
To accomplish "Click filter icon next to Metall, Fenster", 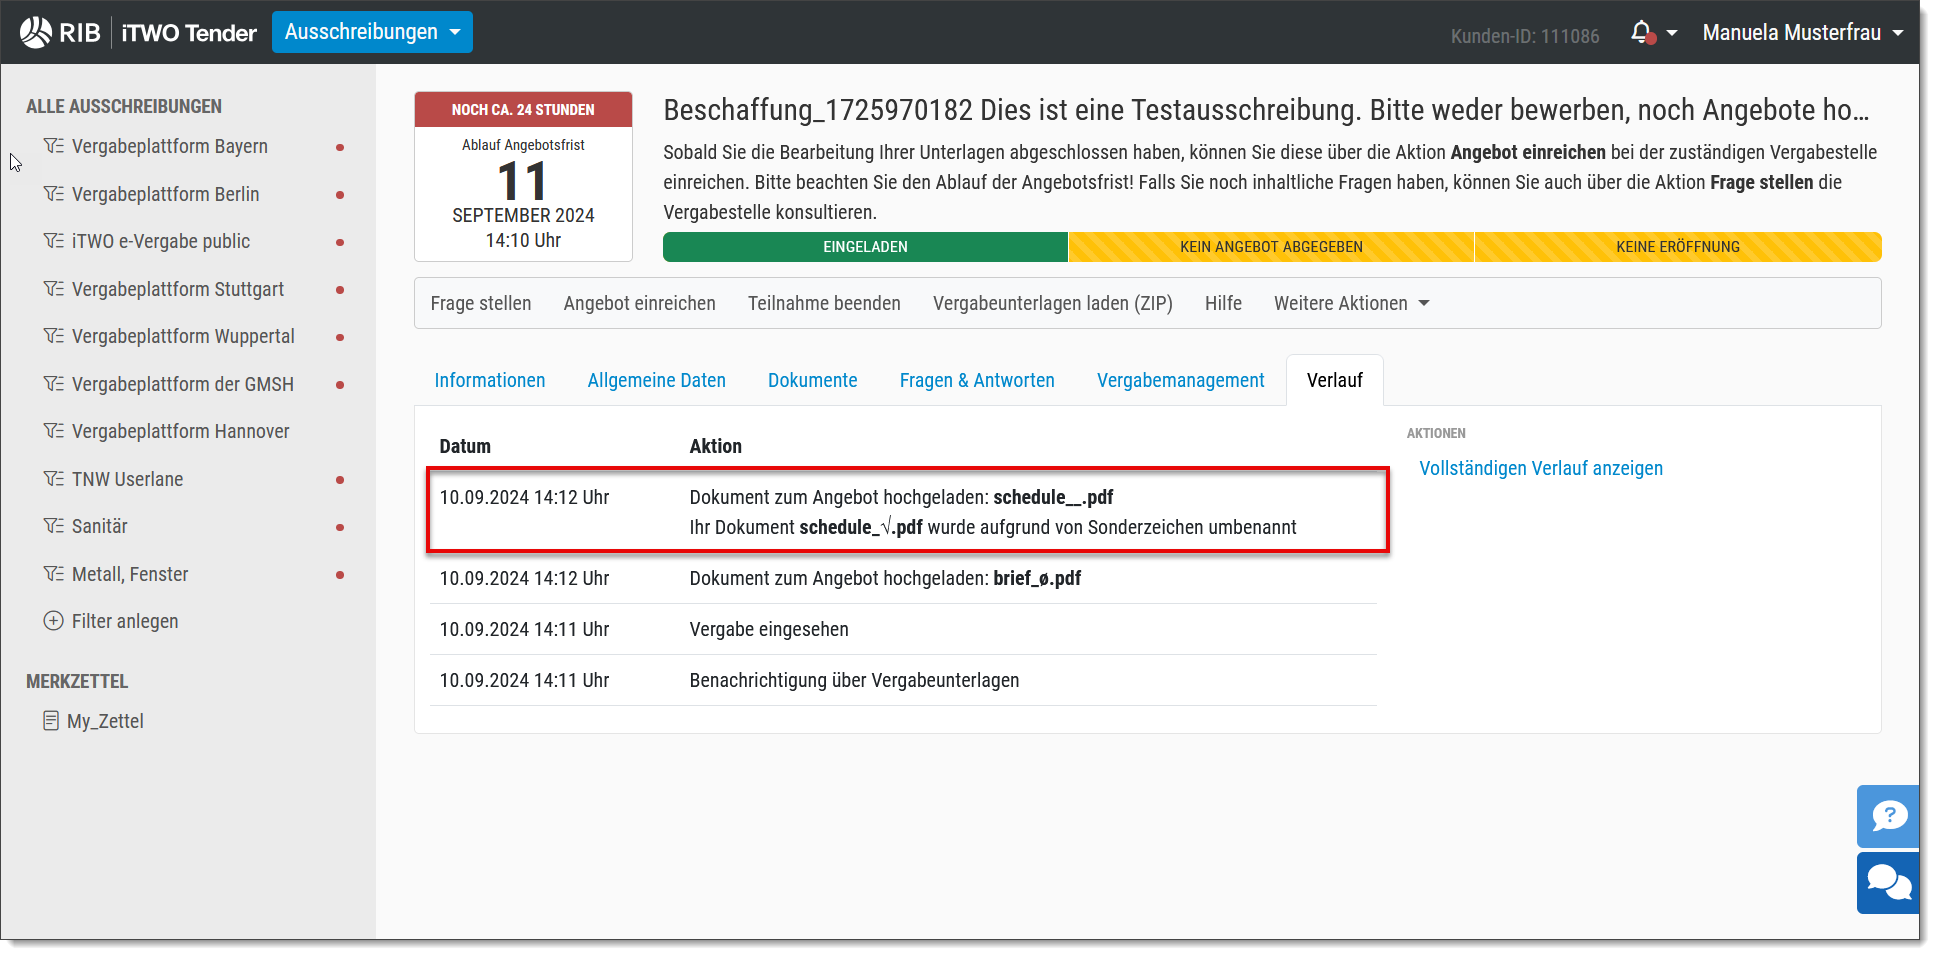I will [54, 574].
